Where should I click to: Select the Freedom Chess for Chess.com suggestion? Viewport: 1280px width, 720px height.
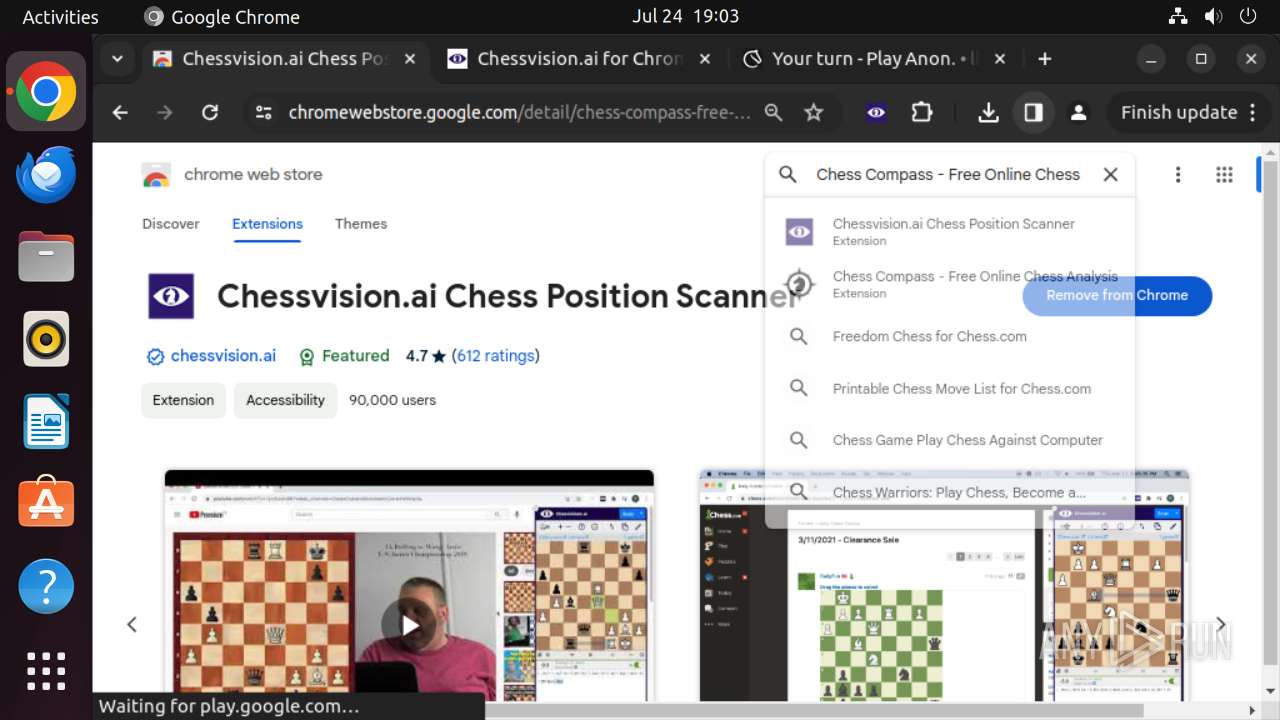tap(950, 337)
